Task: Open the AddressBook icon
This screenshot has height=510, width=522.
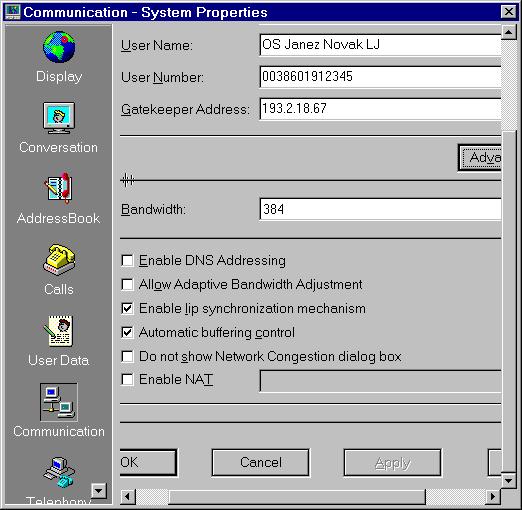Action: pos(59,188)
